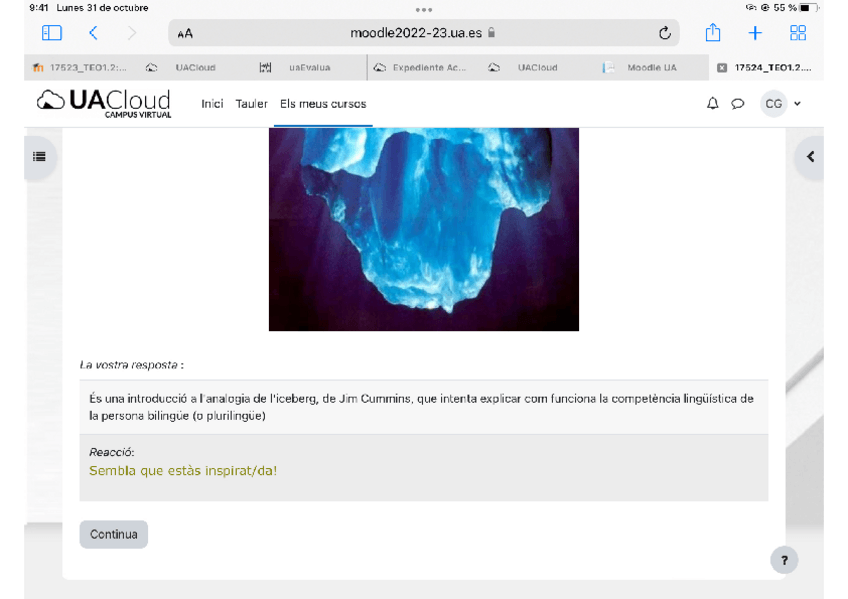Open the notifications bell
Viewport: 848px width, 599px height.
(712, 103)
